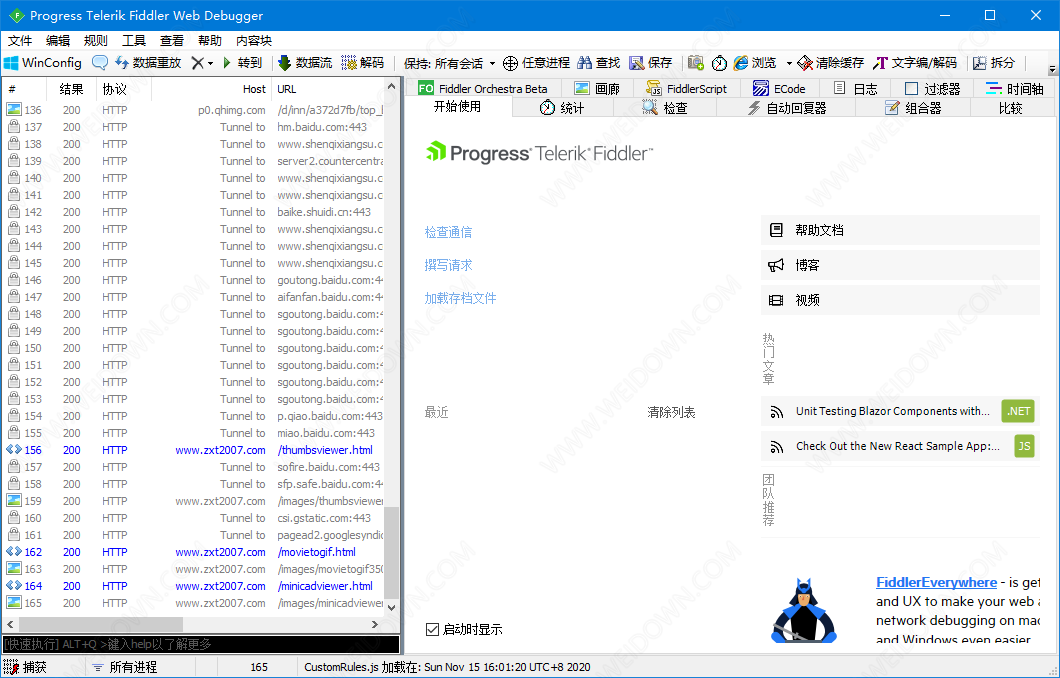Switch to the 日志 tab

coord(855,89)
